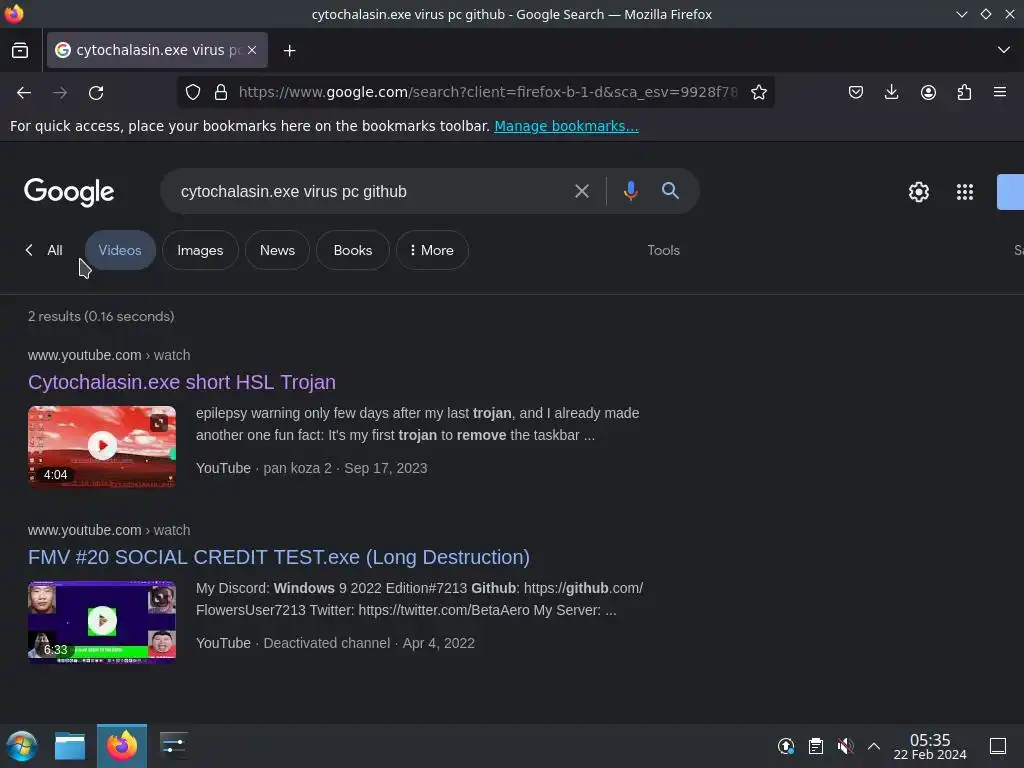
Task: Click the Firefox taskbar icon
Action: pyautogui.click(x=122, y=746)
